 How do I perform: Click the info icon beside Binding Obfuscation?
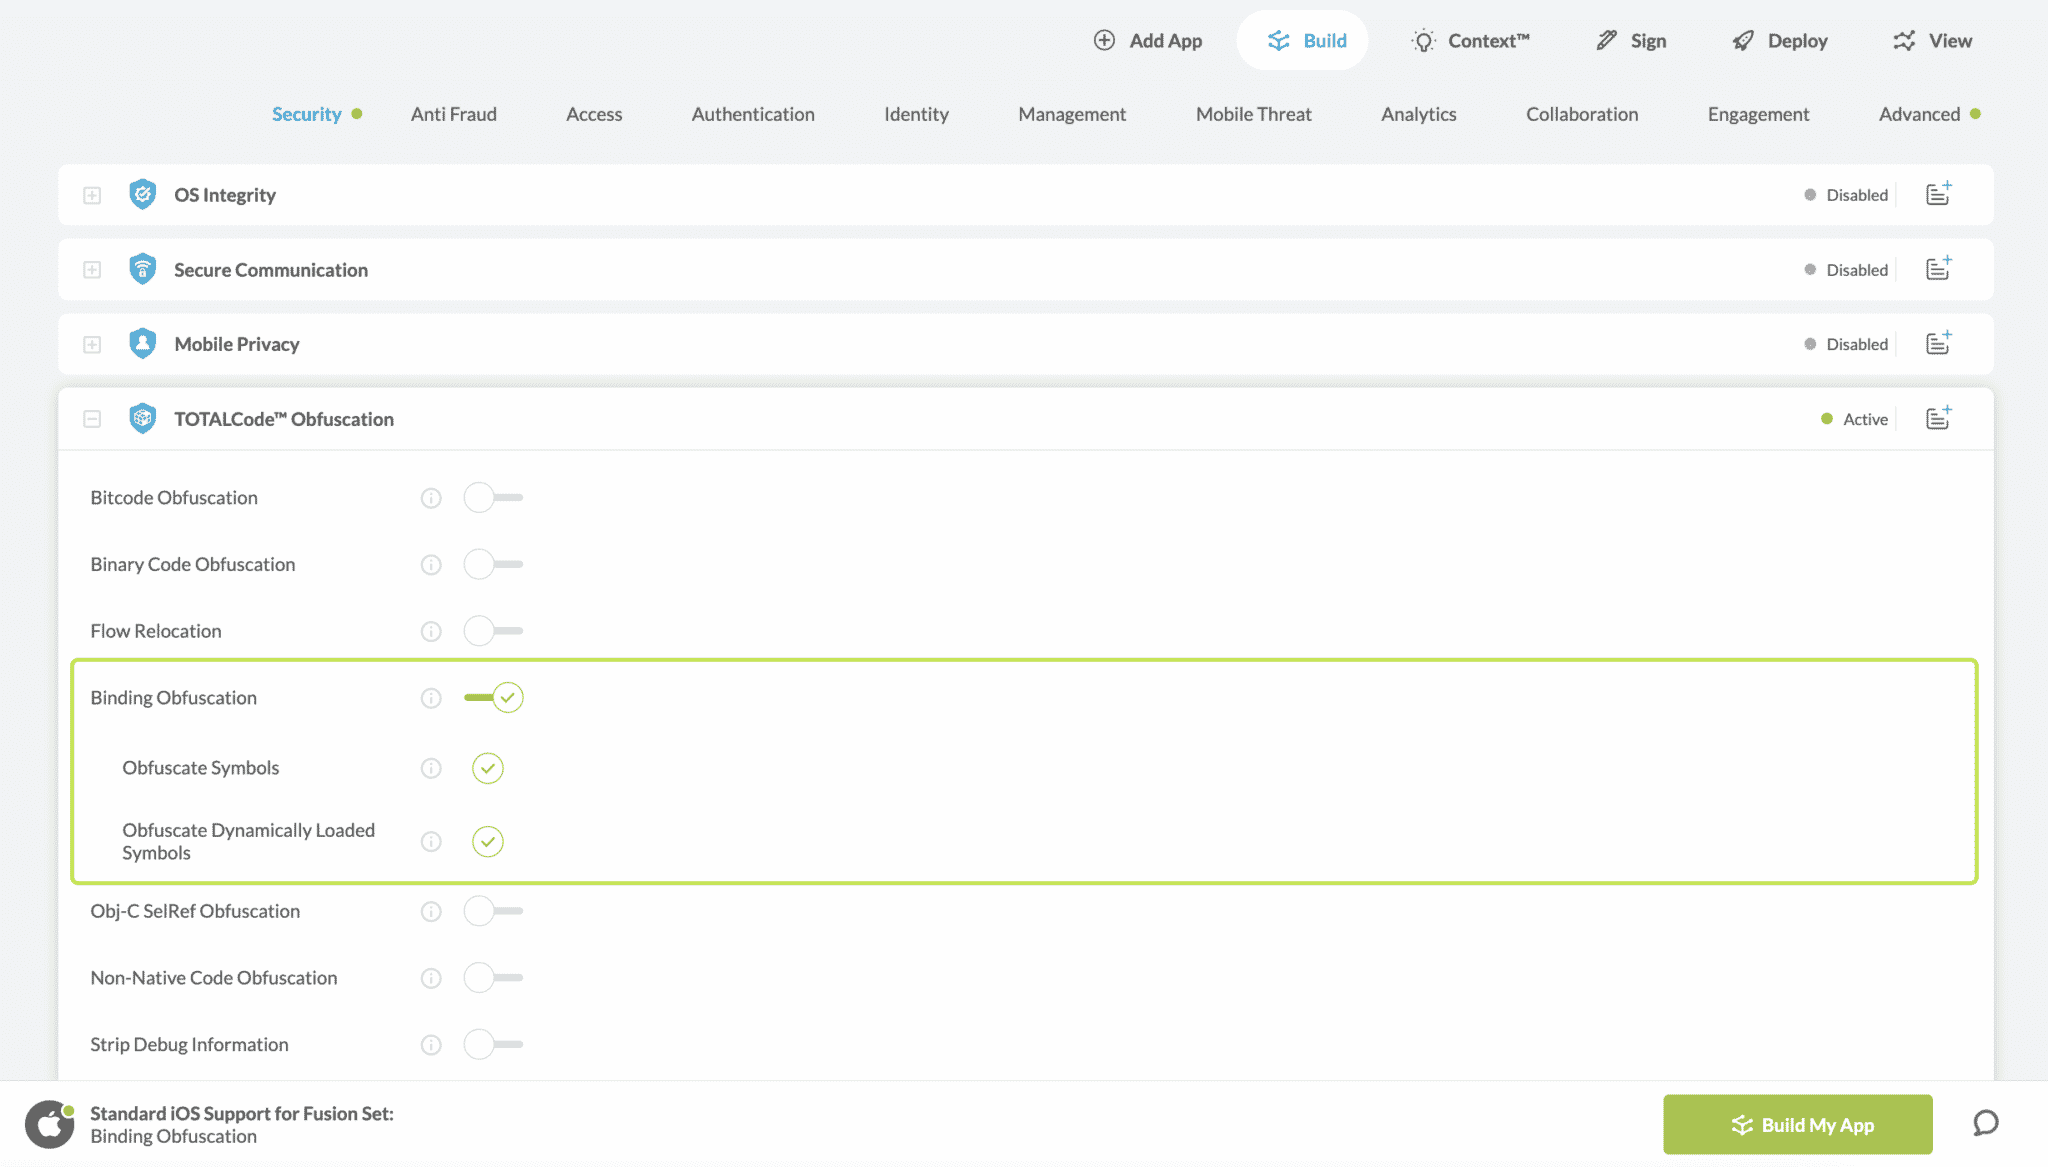[x=431, y=697]
